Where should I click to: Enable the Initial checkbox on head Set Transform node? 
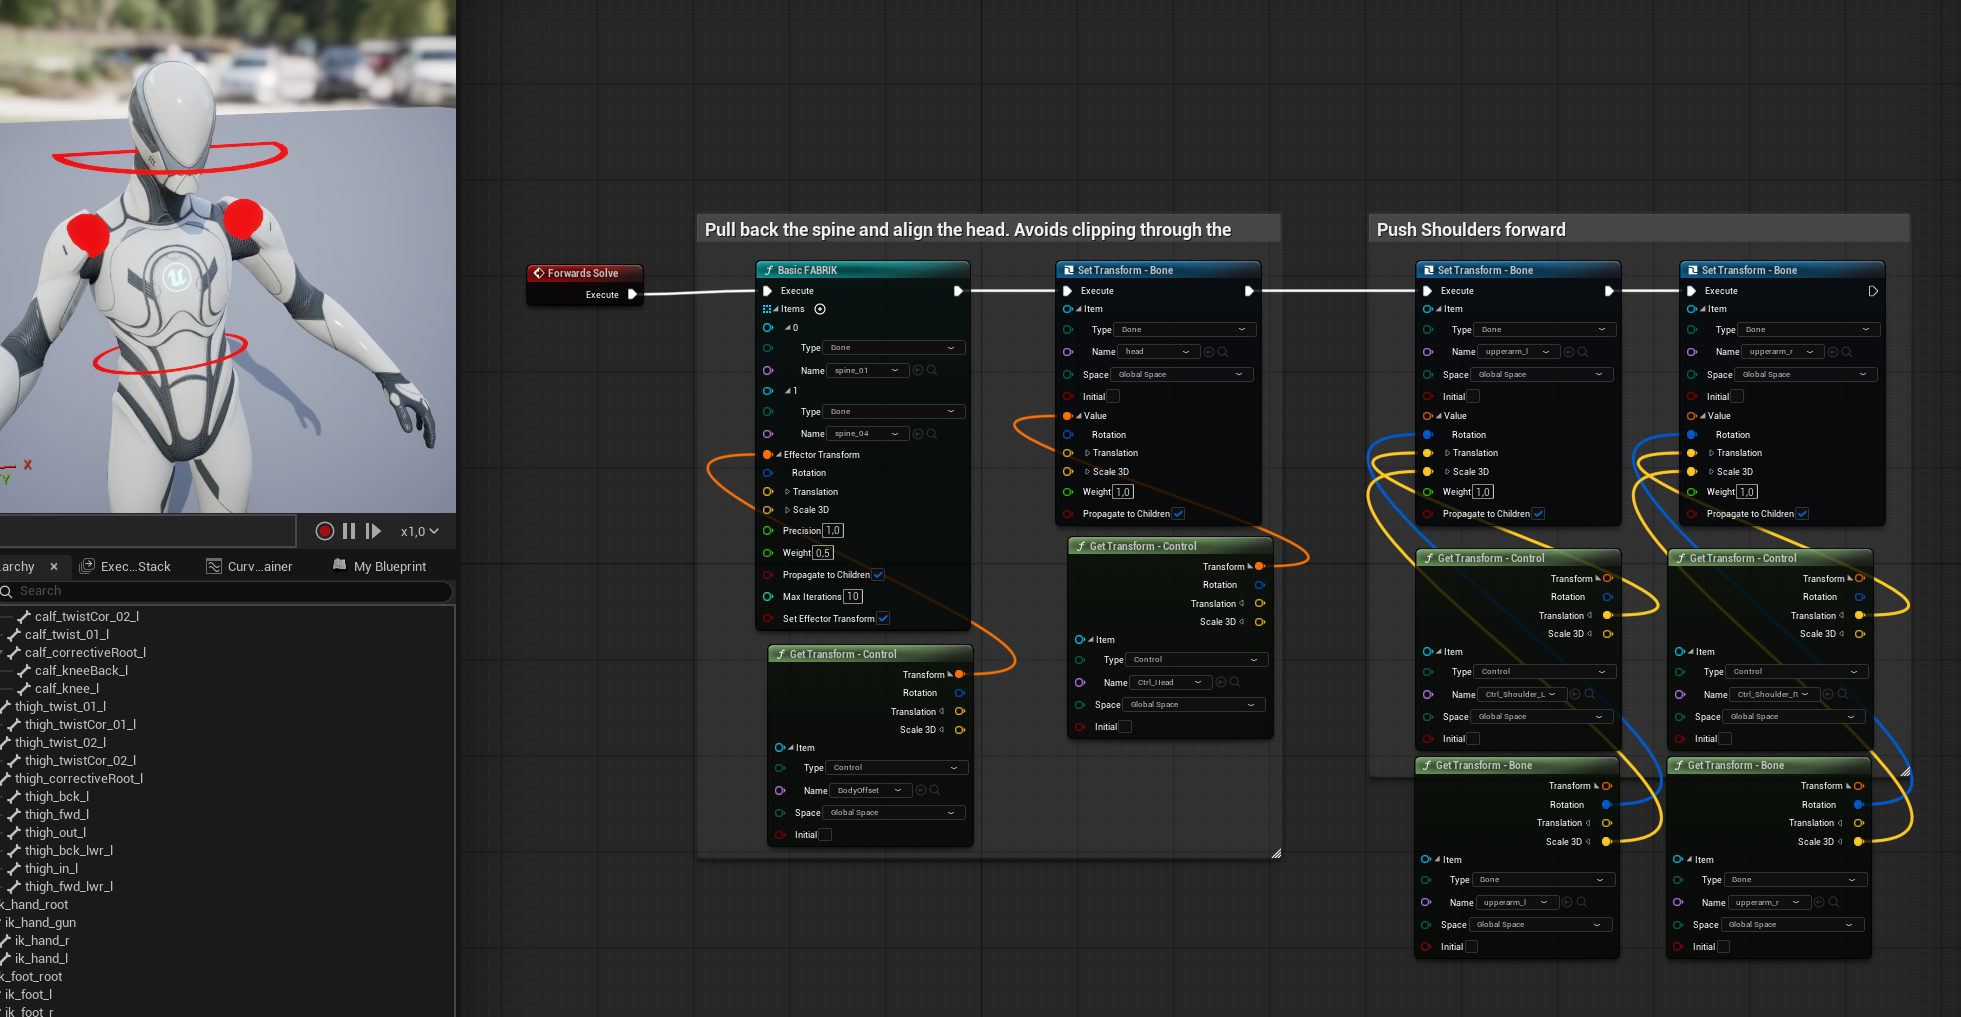1113,396
